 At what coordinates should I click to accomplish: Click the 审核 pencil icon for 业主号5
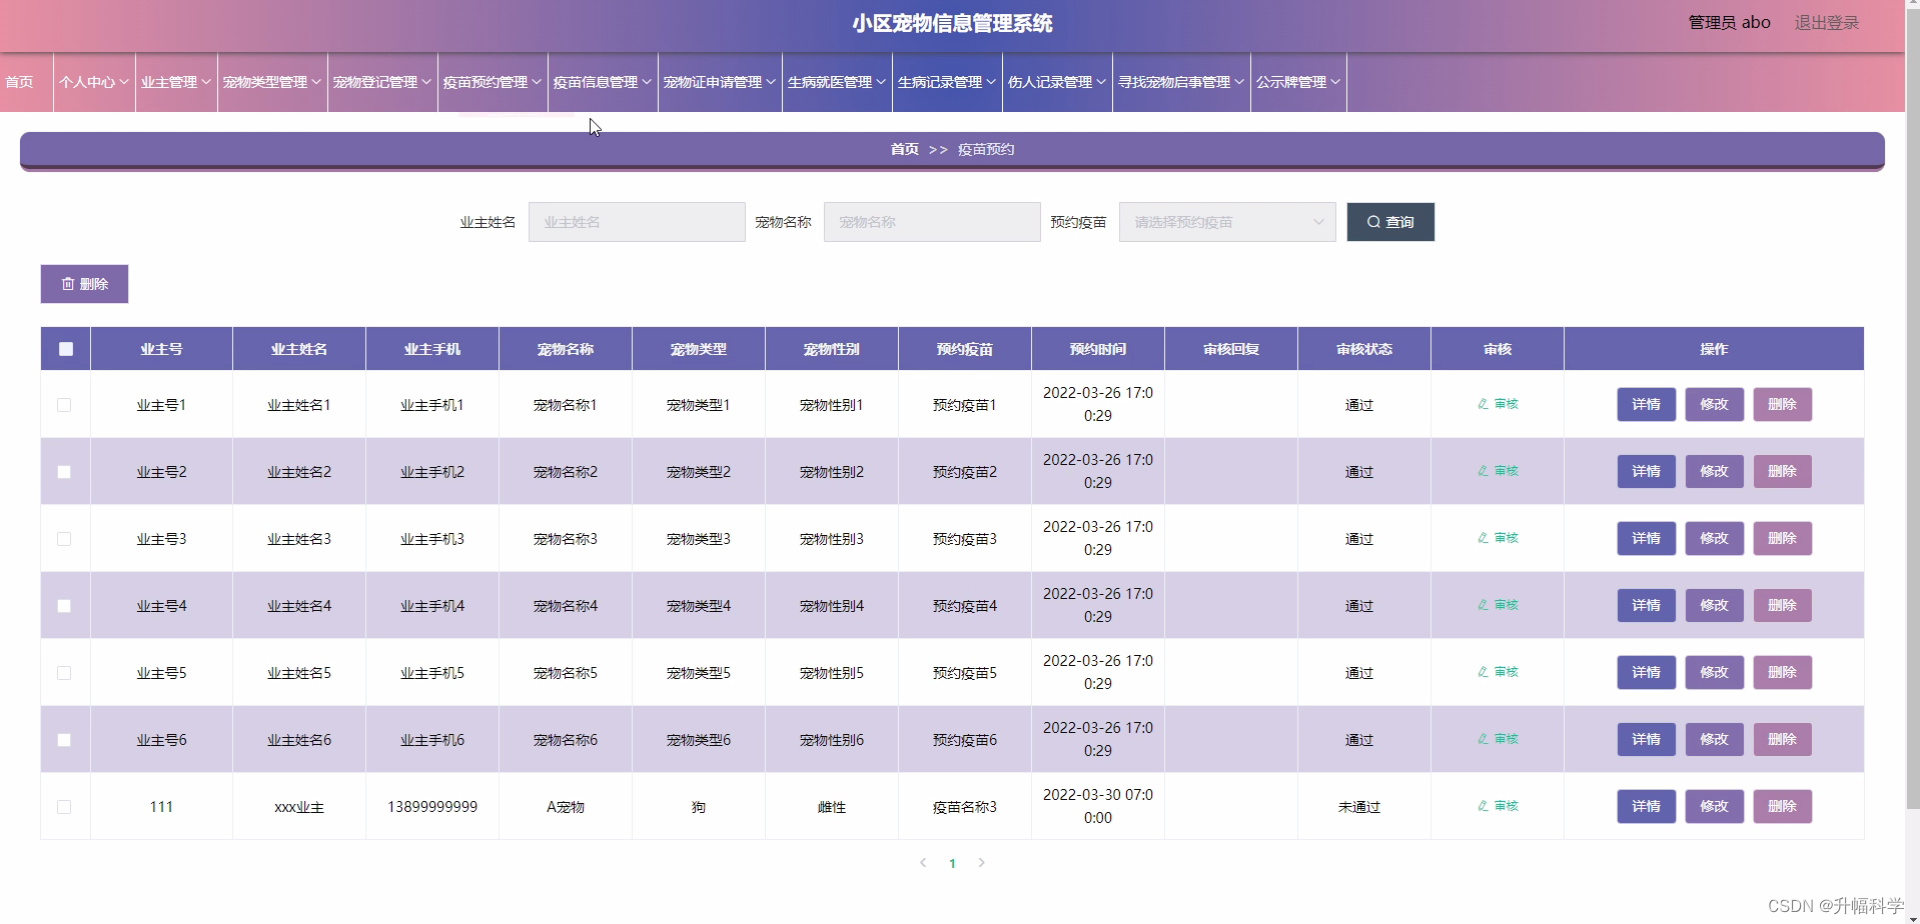pyautogui.click(x=1483, y=672)
